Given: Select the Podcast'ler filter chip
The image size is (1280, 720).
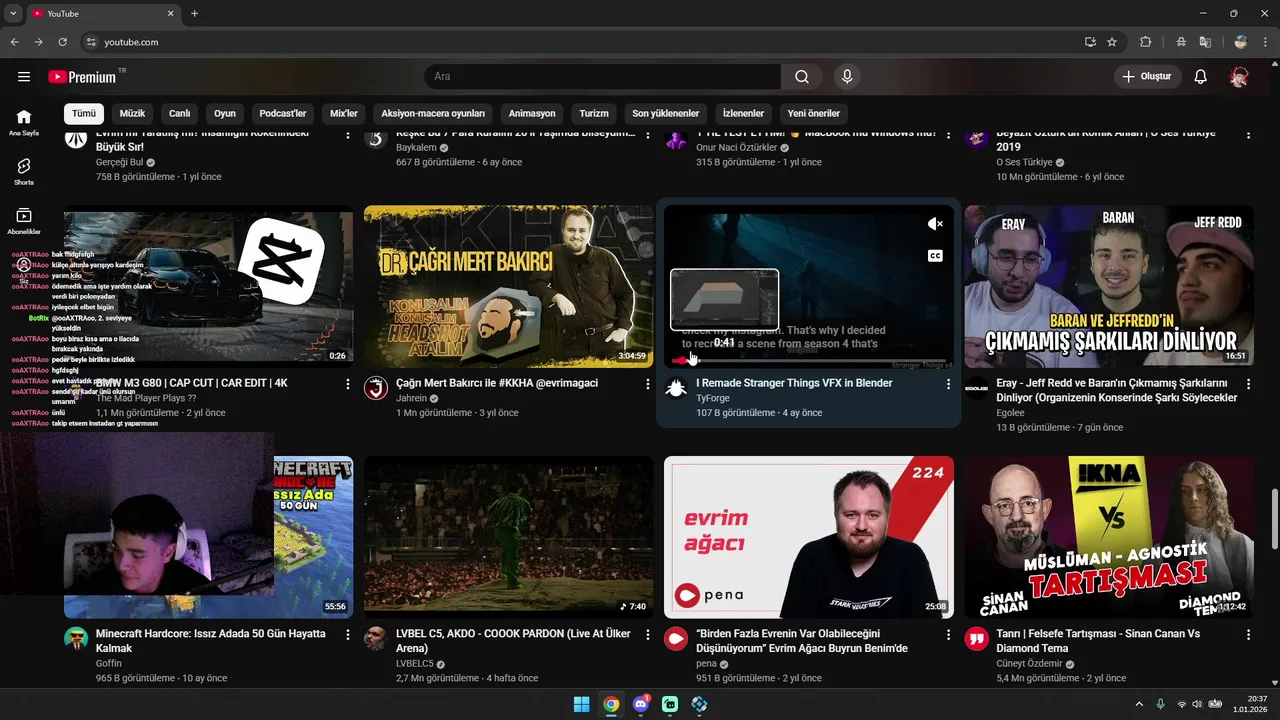Looking at the screenshot, I should pyautogui.click(x=283, y=114).
